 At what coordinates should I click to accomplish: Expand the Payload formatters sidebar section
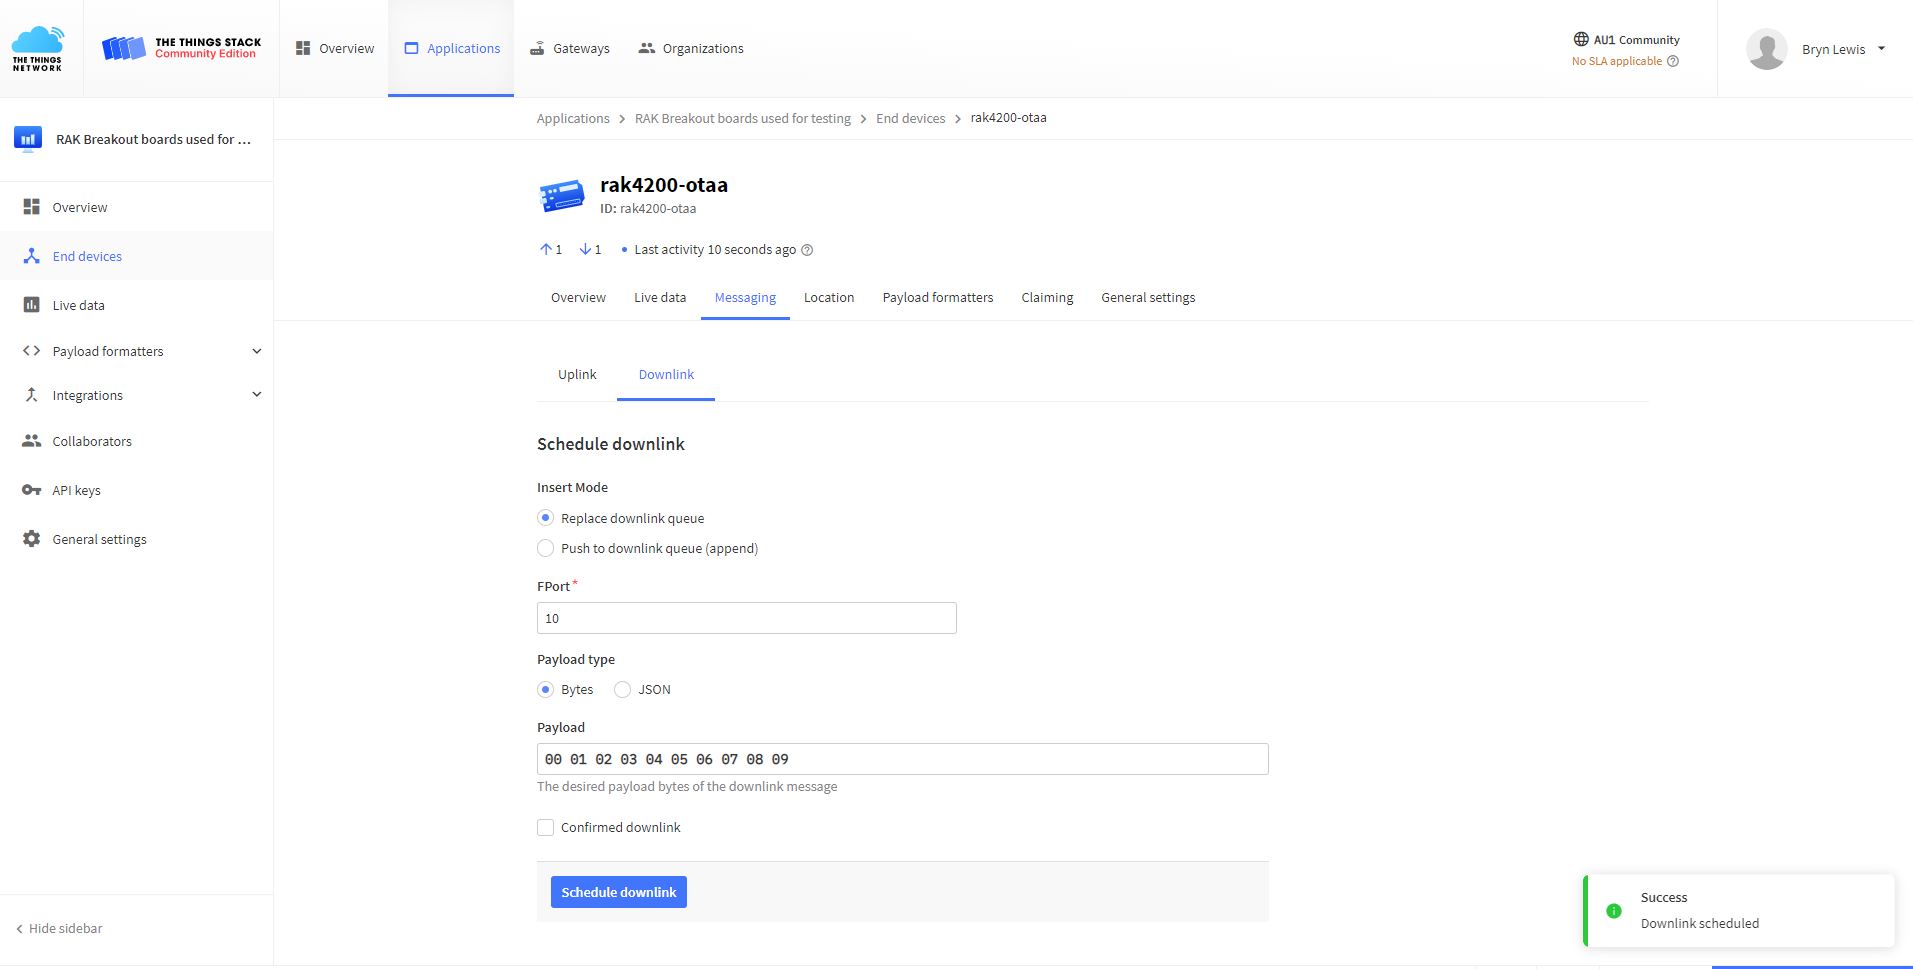tap(256, 351)
